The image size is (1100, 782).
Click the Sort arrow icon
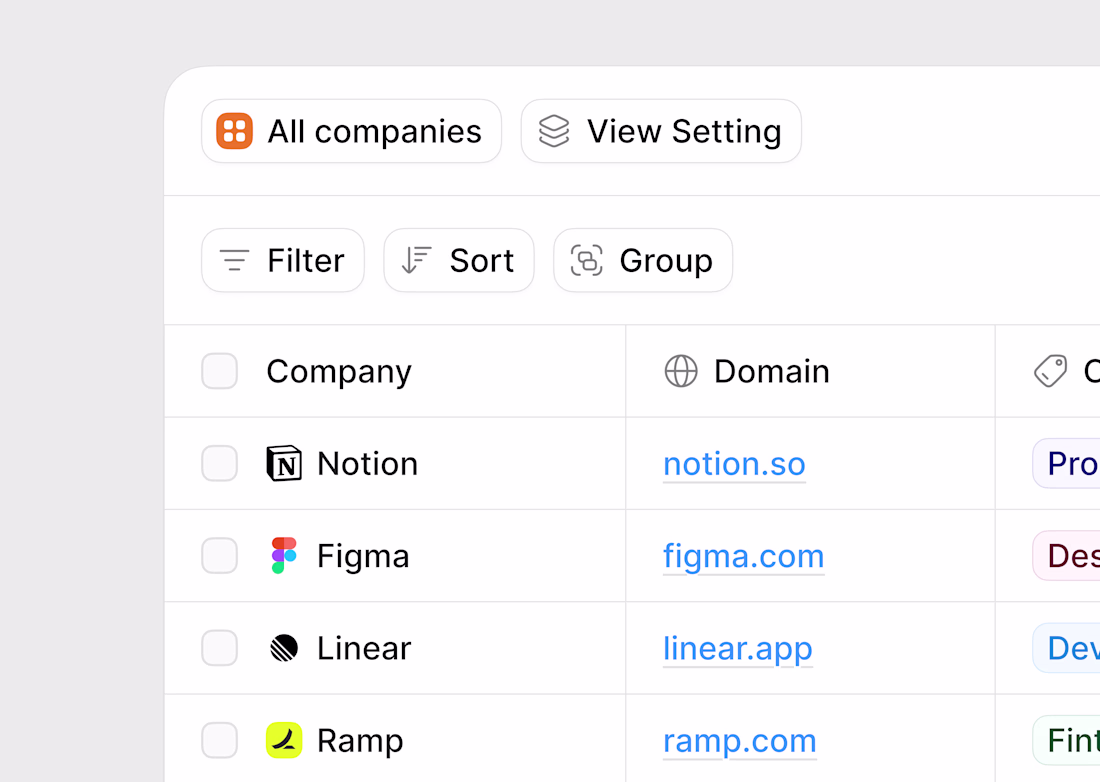point(416,260)
